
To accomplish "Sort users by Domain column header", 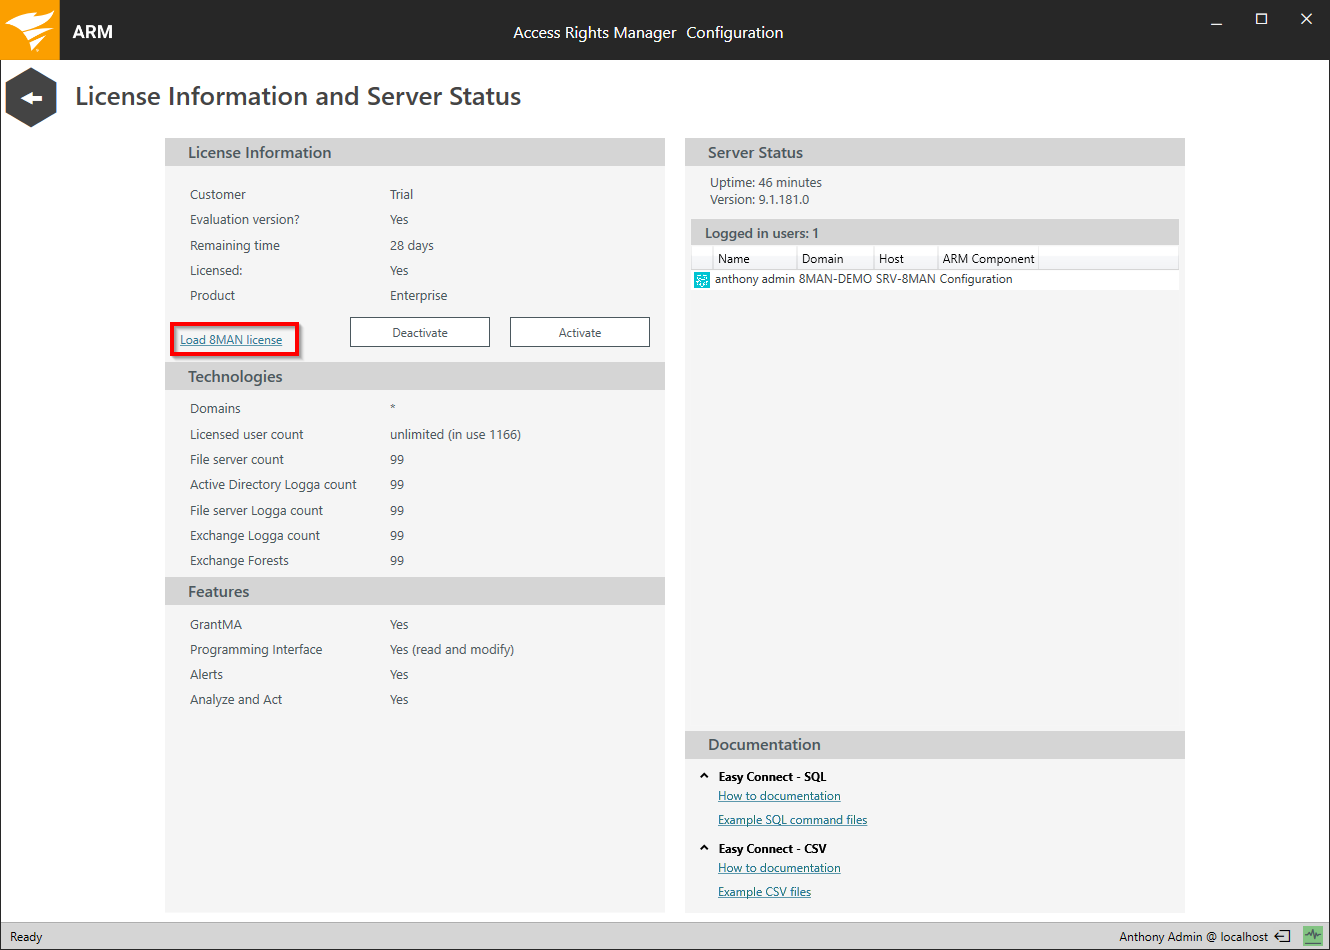I will 822,259.
